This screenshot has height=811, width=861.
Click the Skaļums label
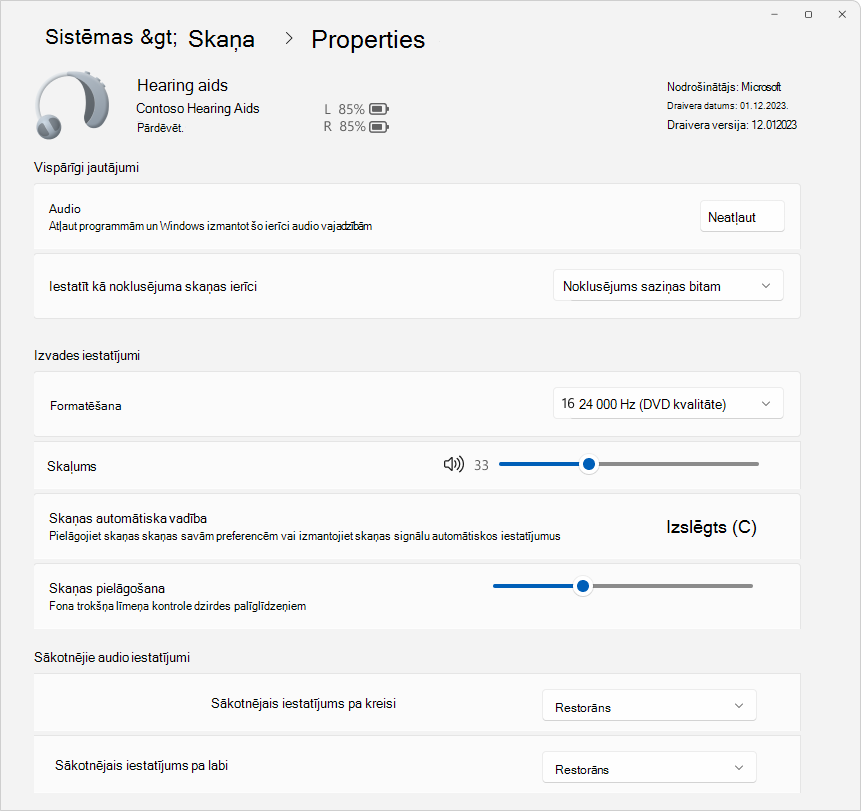pos(72,466)
